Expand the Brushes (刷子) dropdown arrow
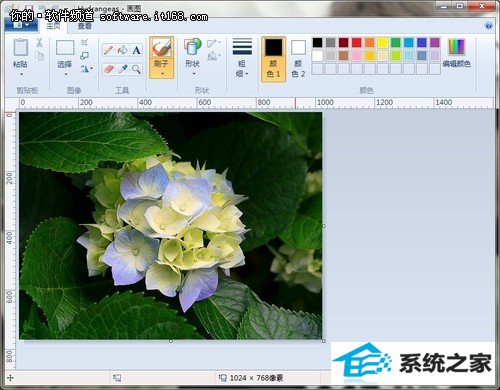500x390 pixels. point(162,74)
